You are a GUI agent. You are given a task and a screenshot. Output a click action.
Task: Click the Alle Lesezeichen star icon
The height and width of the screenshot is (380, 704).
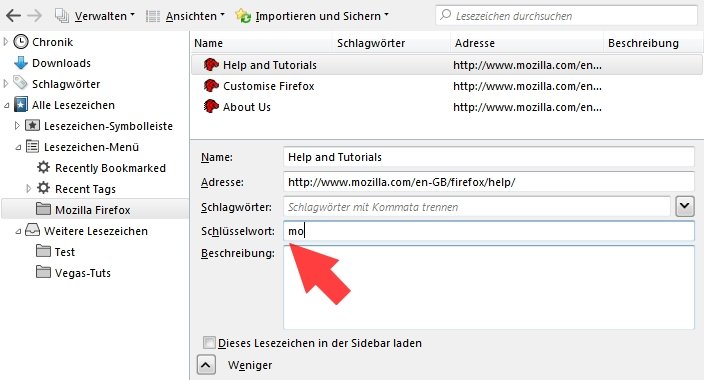[21, 104]
